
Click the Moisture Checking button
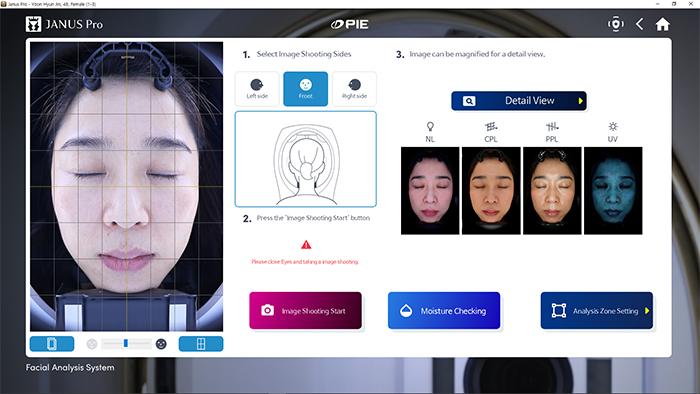444,311
